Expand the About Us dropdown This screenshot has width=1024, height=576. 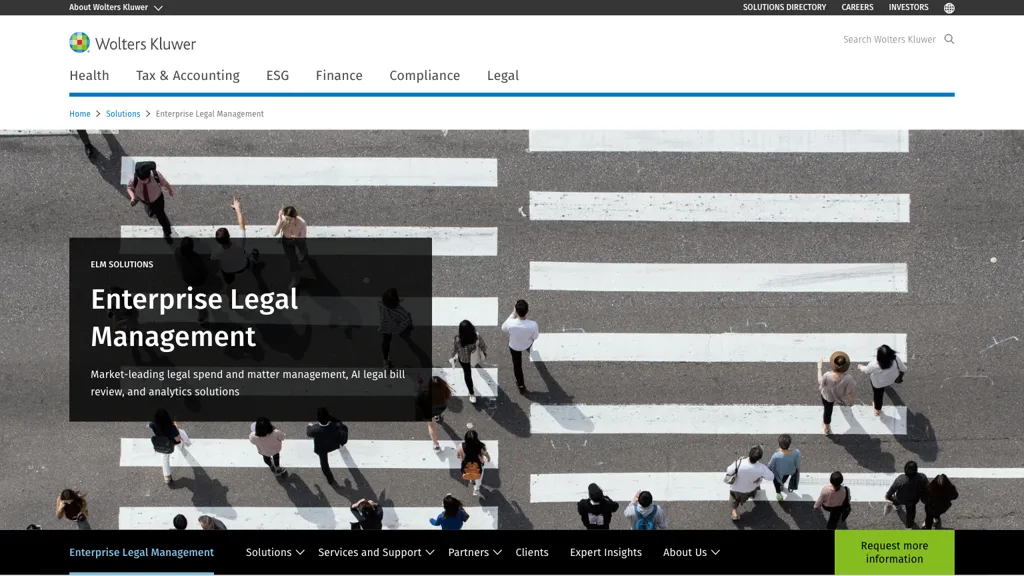tap(692, 552)
